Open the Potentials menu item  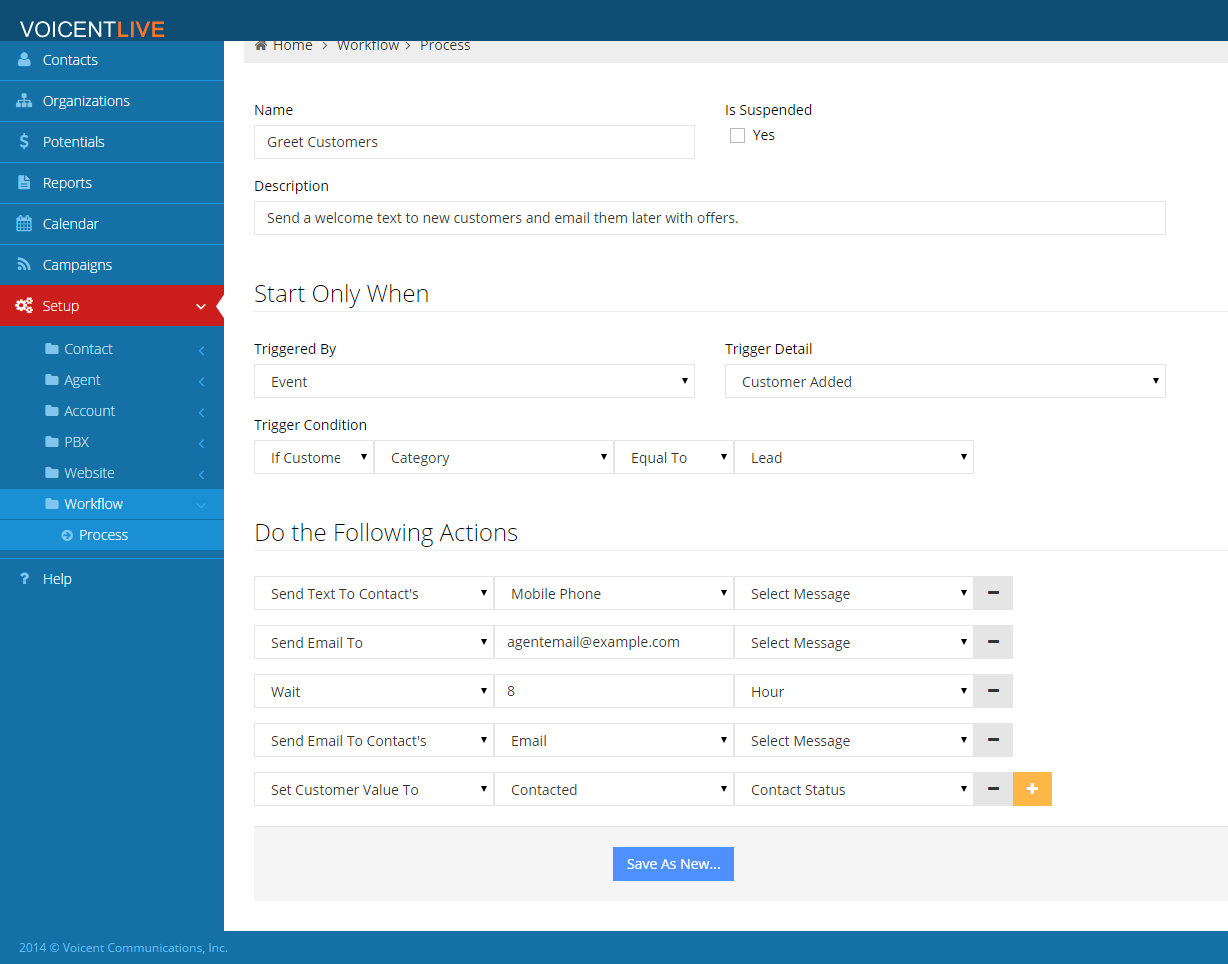112,142
